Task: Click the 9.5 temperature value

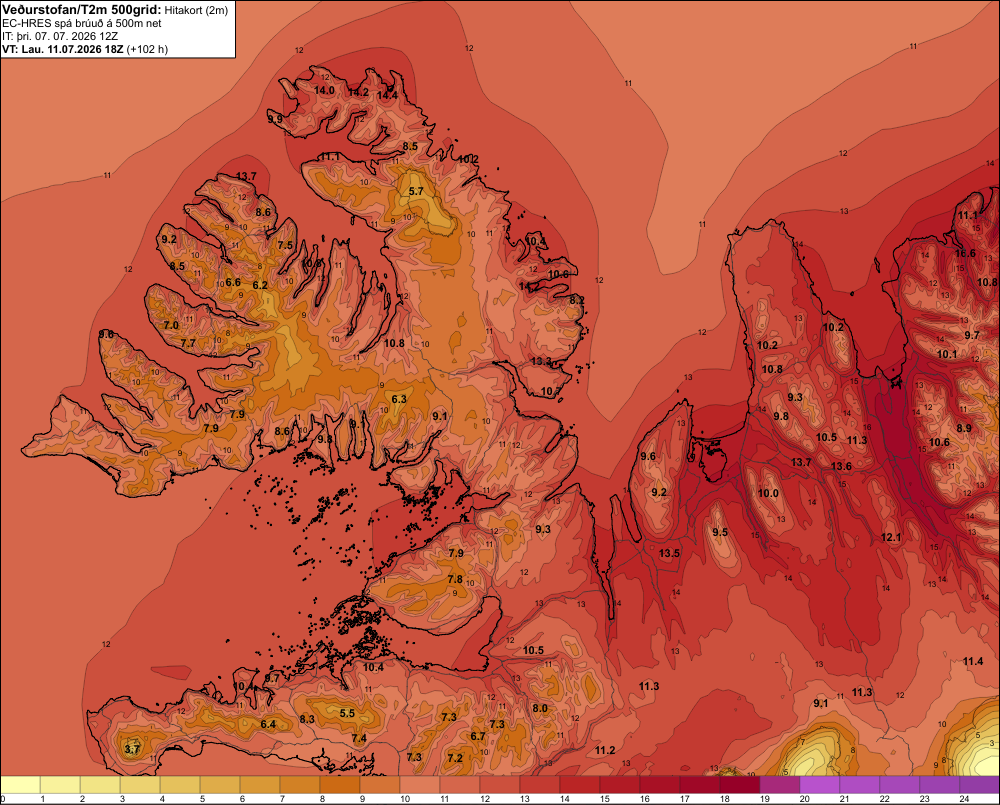Action: pyautogui.click(x=719, y=532)
